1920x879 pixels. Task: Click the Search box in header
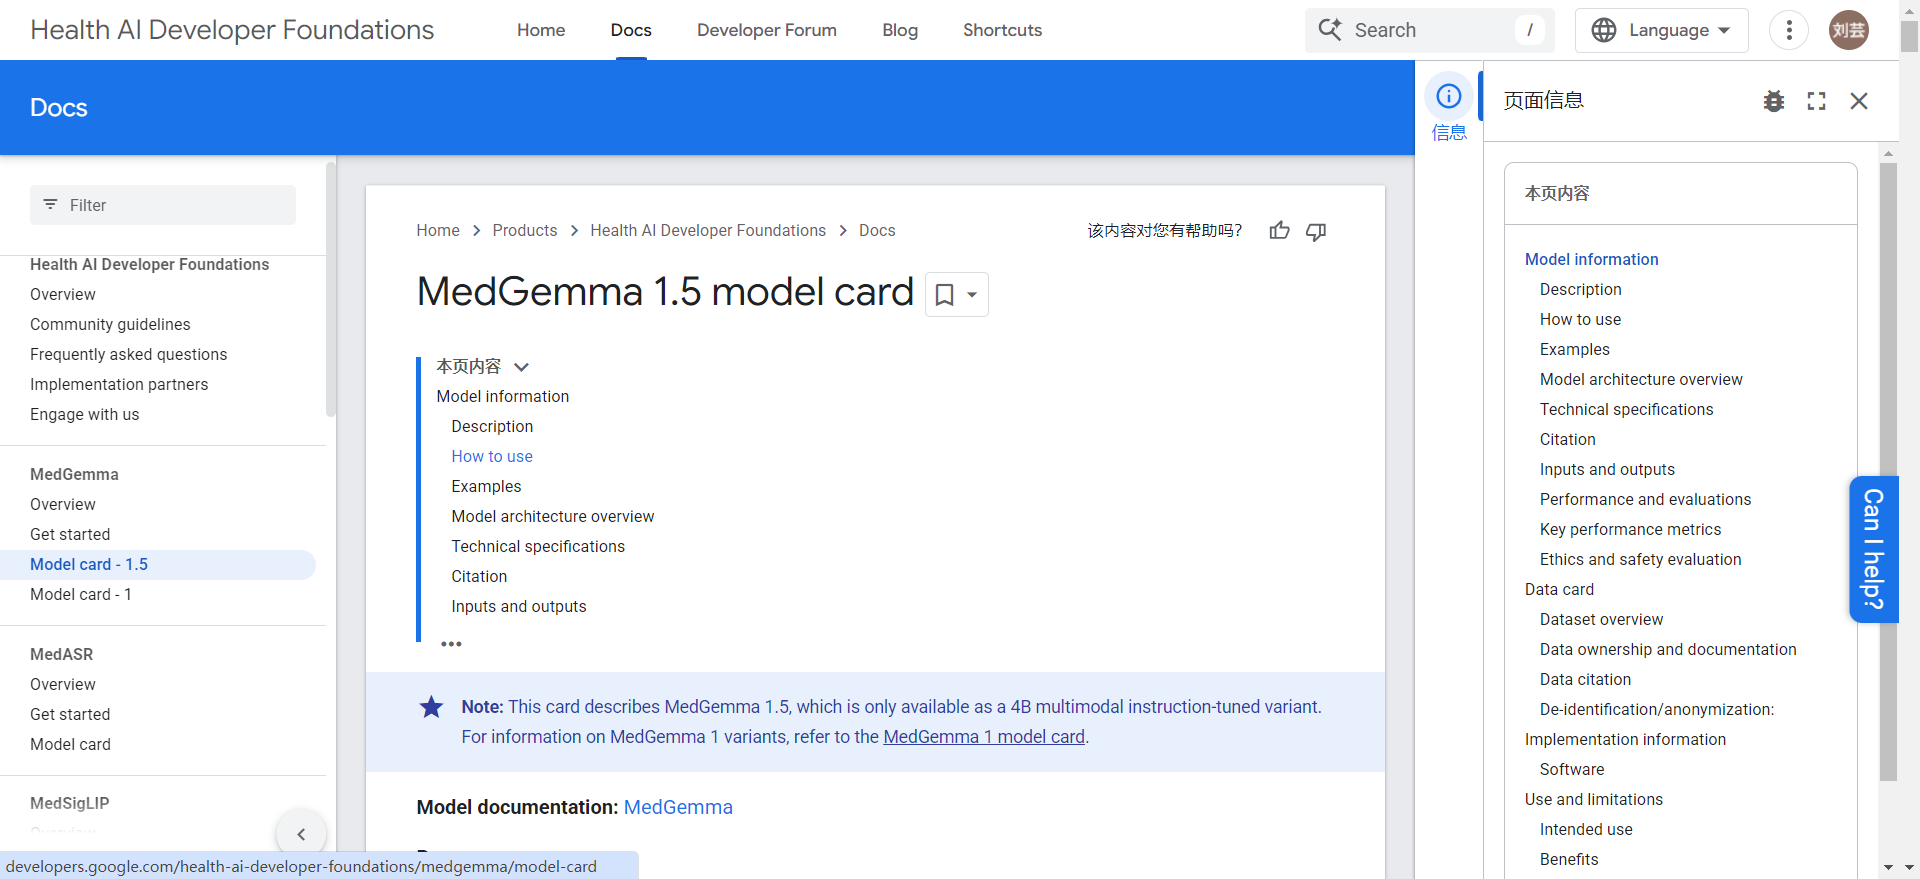[1429, 30]
